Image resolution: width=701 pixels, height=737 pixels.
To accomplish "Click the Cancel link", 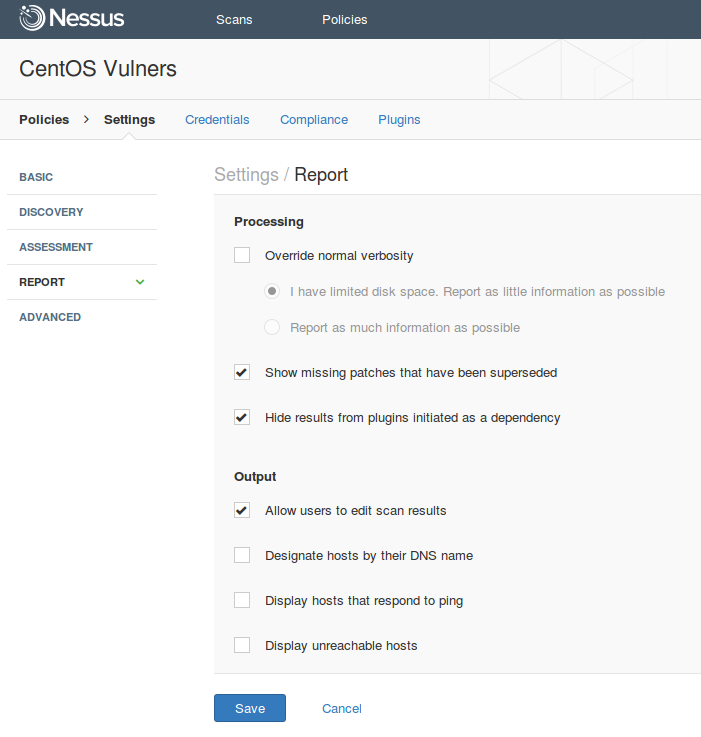I will coord(342,709).
